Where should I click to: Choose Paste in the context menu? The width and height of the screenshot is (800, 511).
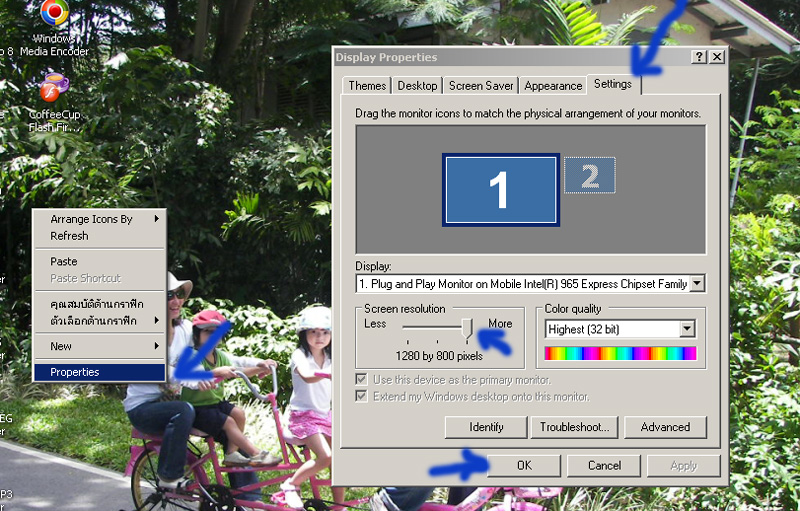[100, 262]
